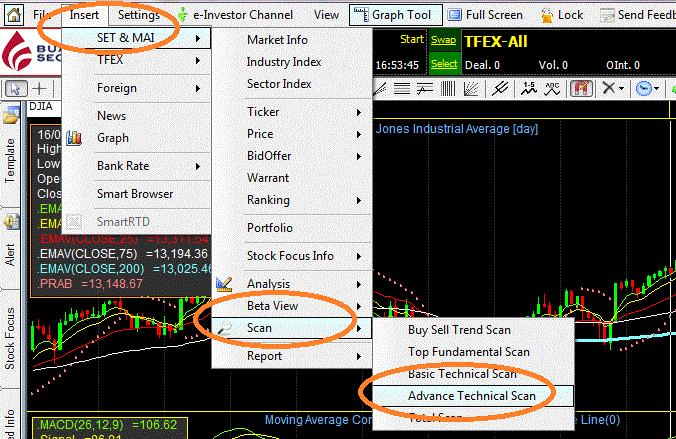This screenshot has height=439, width=676.
Task: Select the Andrews pitchfork tool
Action: (500, 89)
